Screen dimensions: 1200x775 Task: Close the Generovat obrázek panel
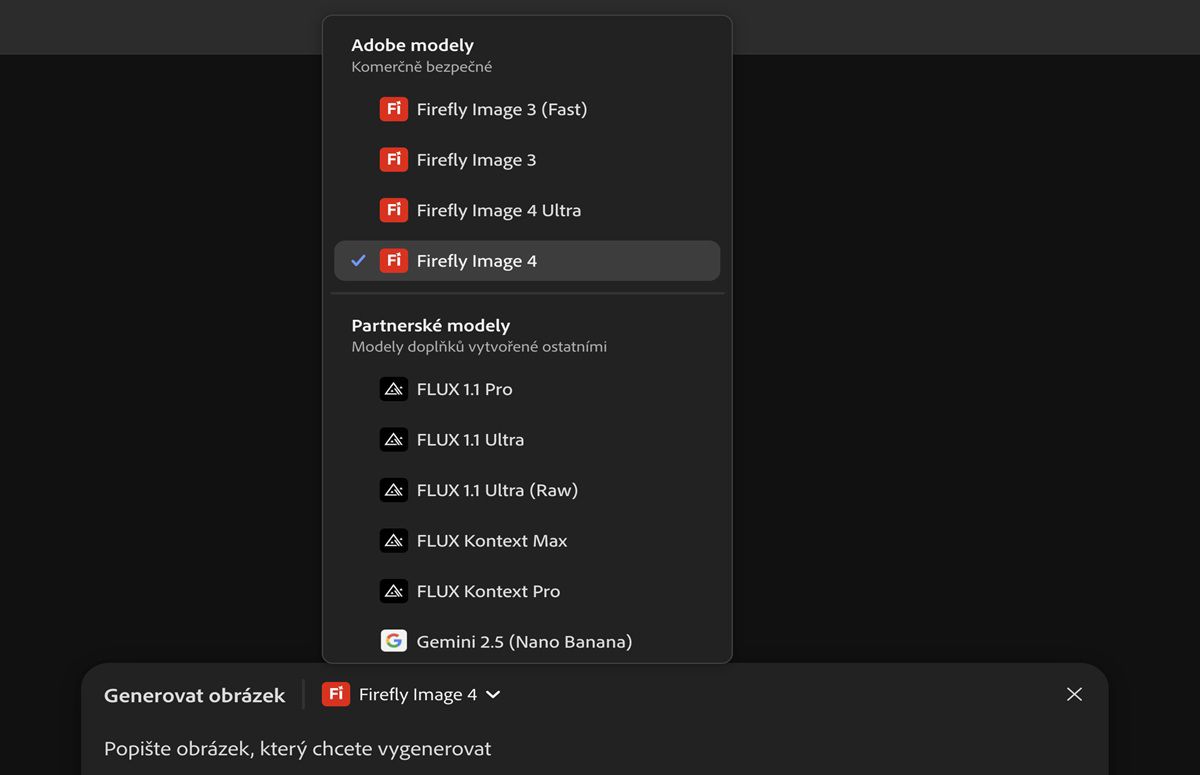point(1074,694)
